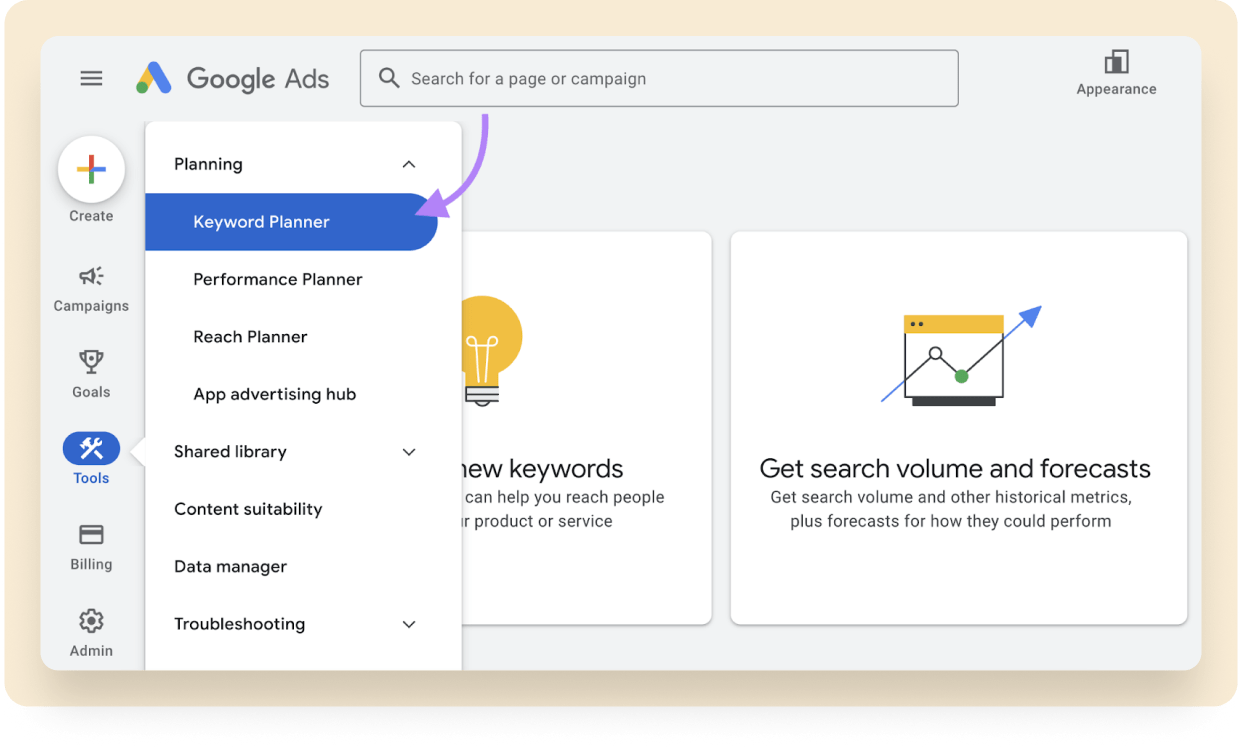The image size is (1241, 747).
Task: Expand the Troubleshooting section
Action: click(x=408, y=624)
